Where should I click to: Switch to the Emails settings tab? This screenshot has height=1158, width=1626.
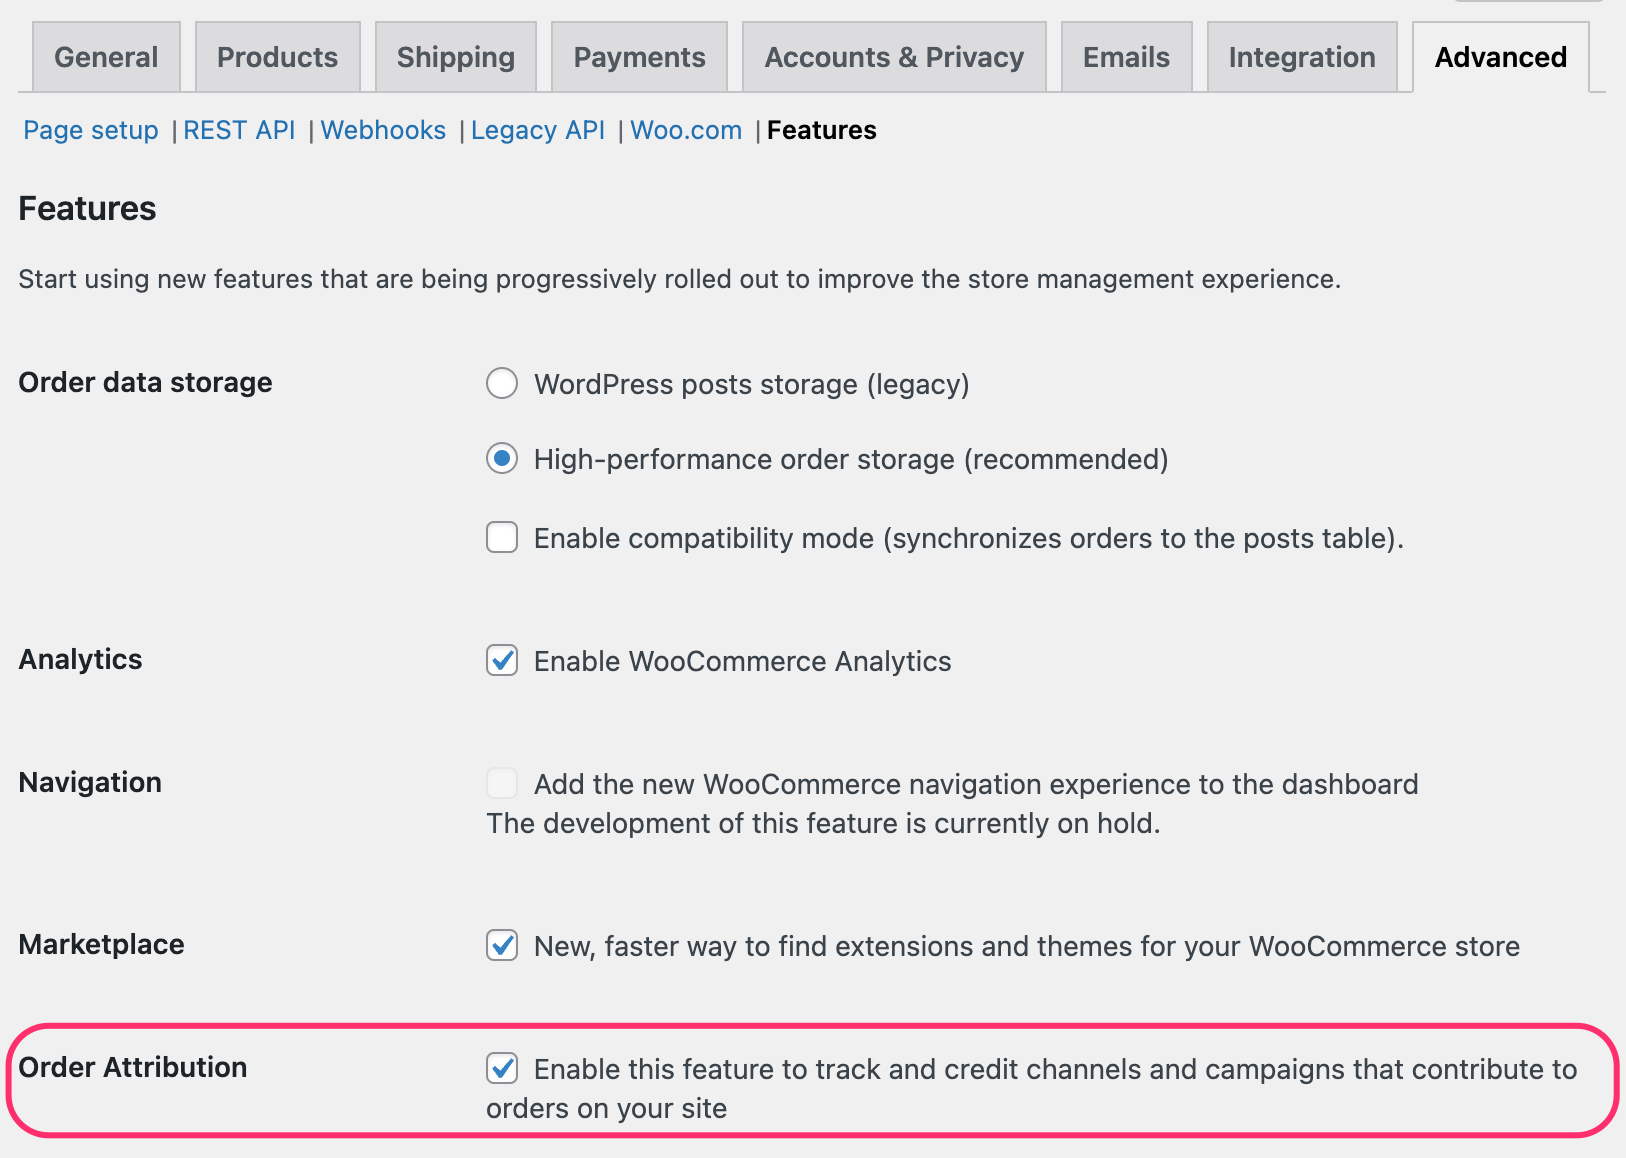point(1126,57)
